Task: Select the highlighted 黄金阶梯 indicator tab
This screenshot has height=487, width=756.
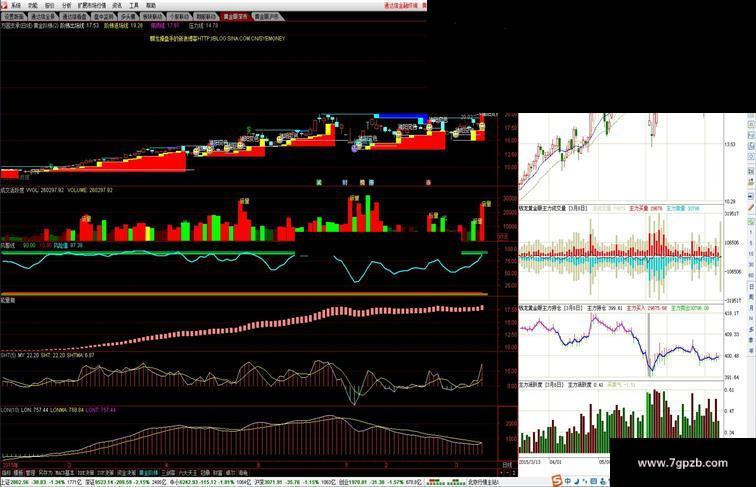Action: click(x=148, y=473)
